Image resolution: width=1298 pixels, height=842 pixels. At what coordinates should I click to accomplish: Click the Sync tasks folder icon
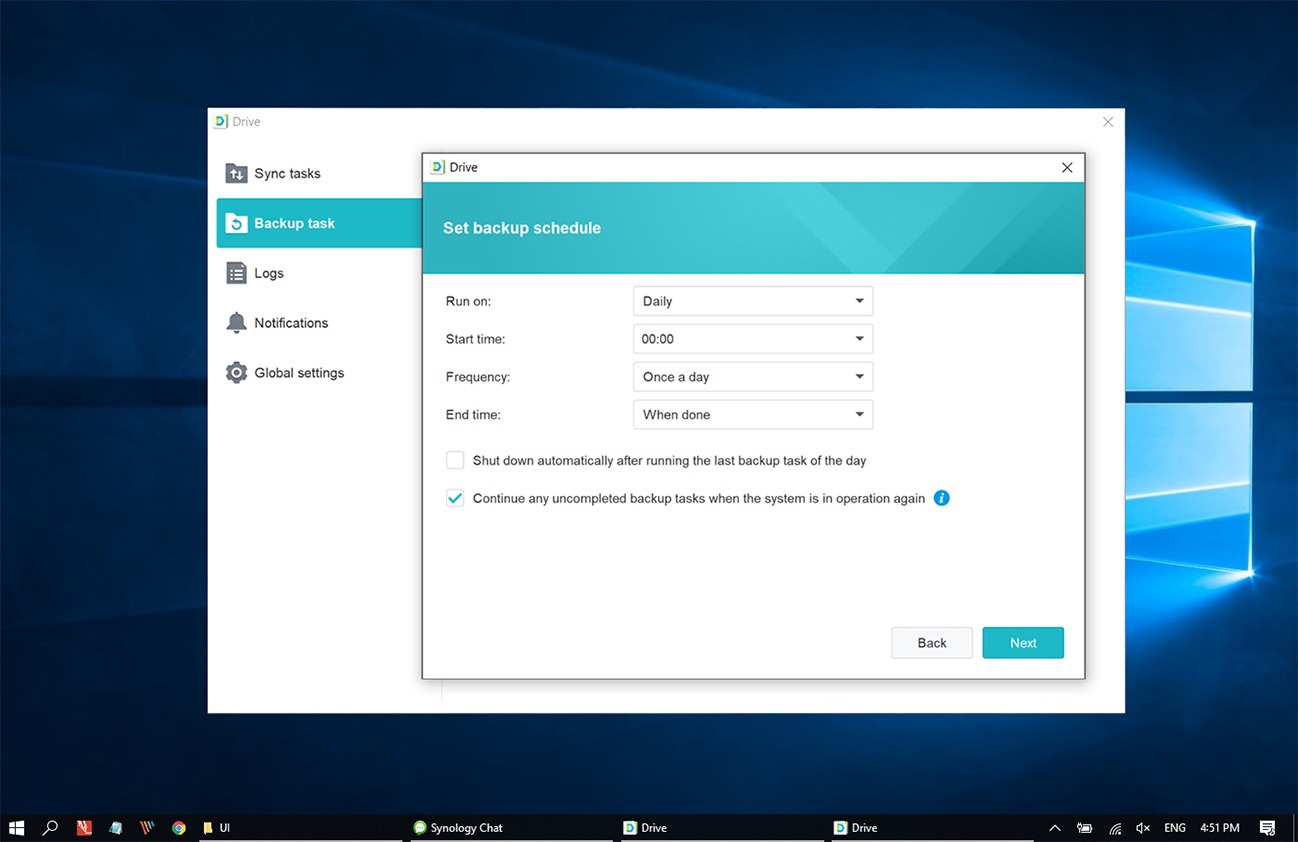pos(236,173)
